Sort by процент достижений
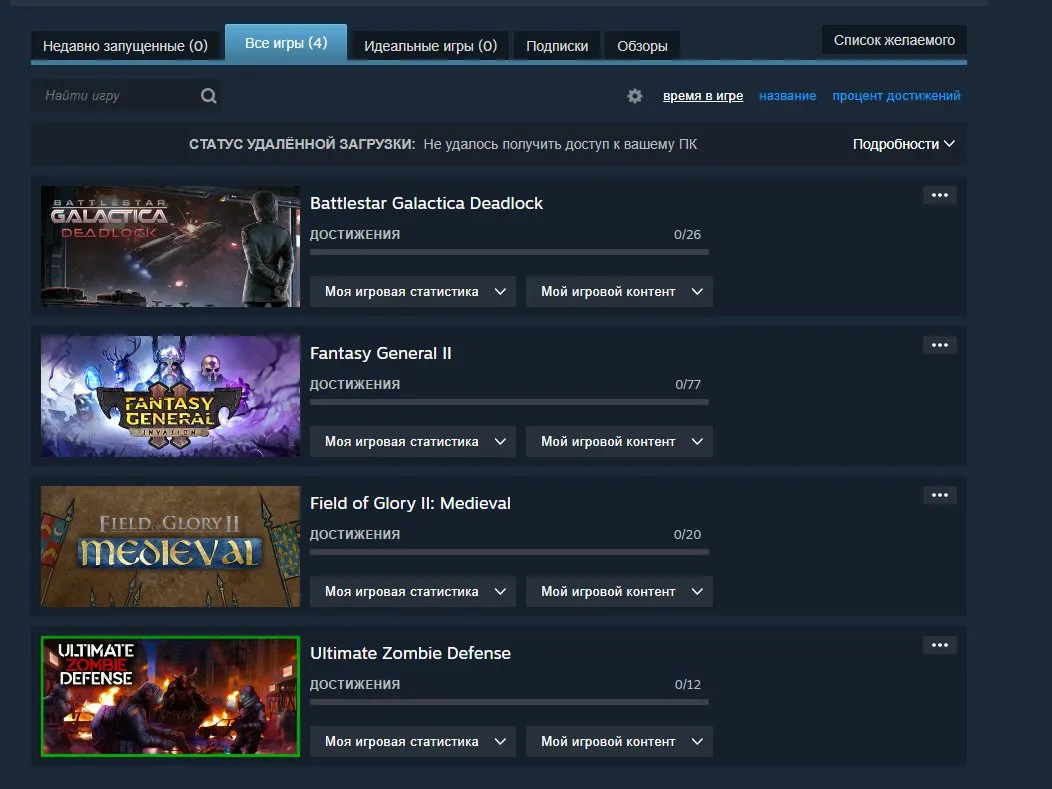1052x789 pixels. click(896, 96)
